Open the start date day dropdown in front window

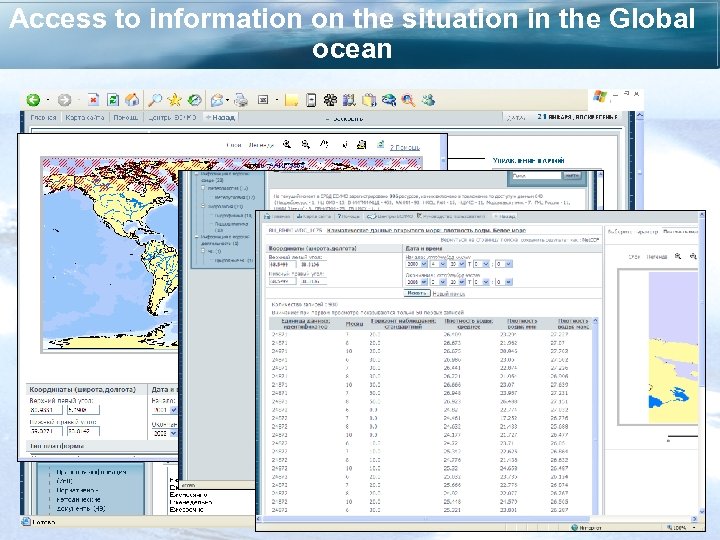coord(457,264)
